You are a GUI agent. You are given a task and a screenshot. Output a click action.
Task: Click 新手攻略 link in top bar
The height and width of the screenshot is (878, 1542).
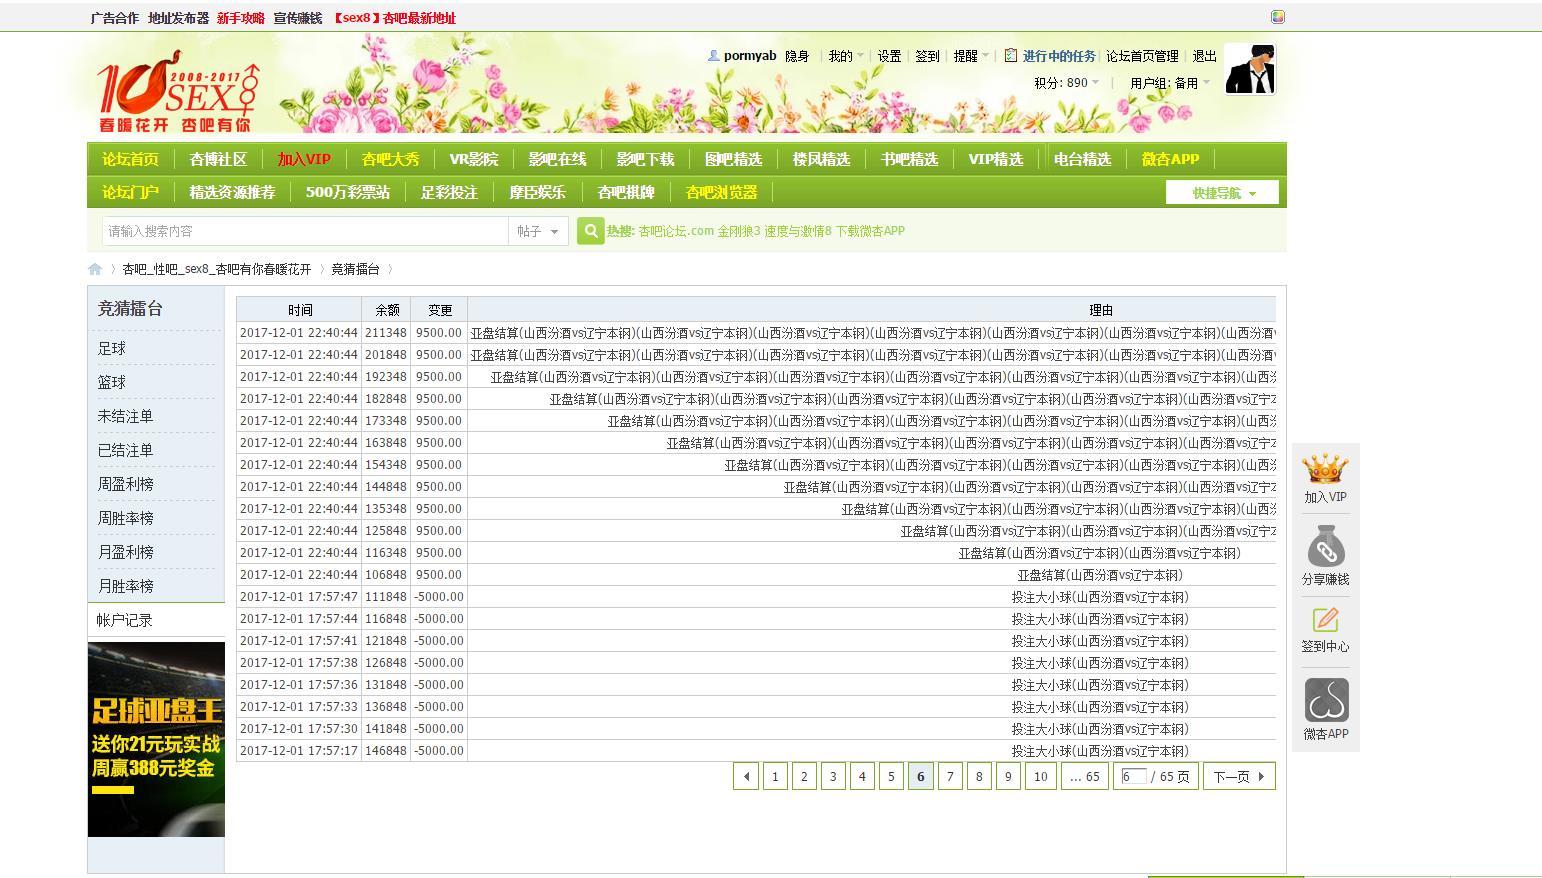(241, 18)
